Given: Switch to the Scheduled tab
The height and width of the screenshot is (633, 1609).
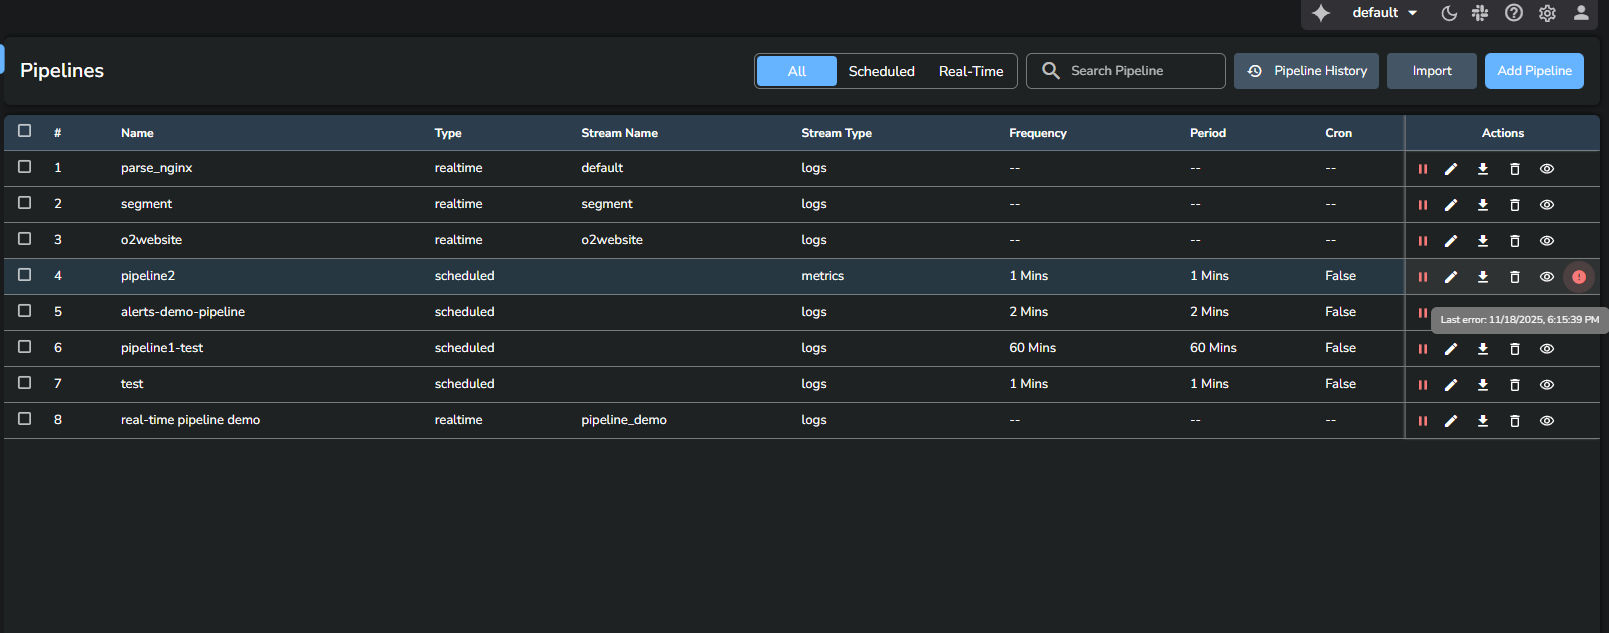Looking at the screenshot, I should [881, 71].
